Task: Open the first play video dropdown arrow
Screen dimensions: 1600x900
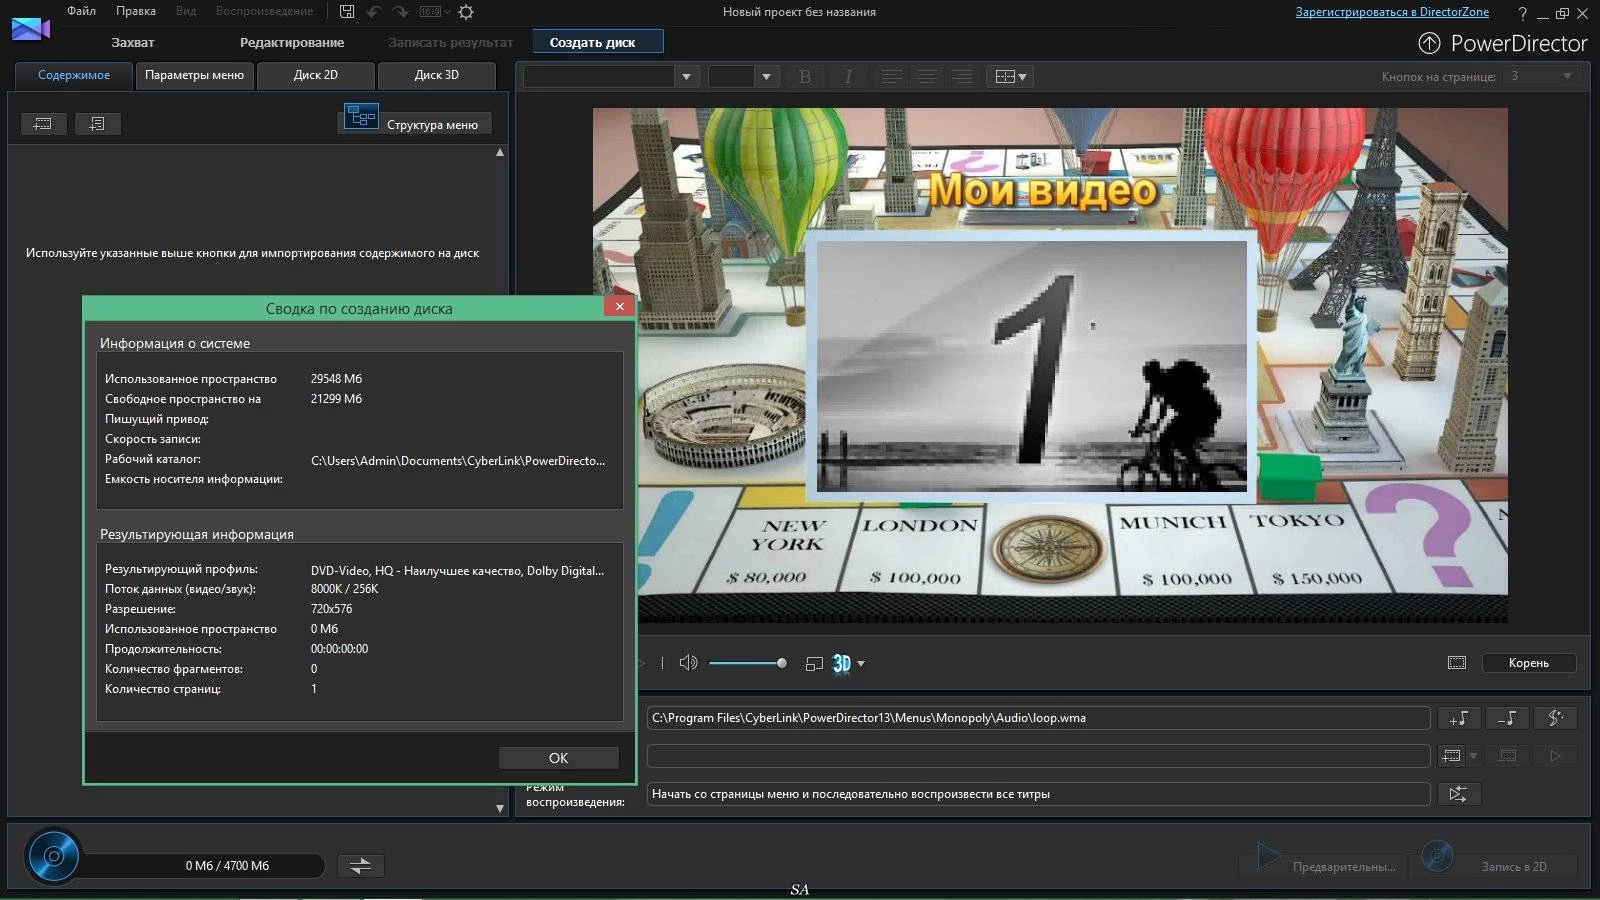Action: click(1473, 755)
